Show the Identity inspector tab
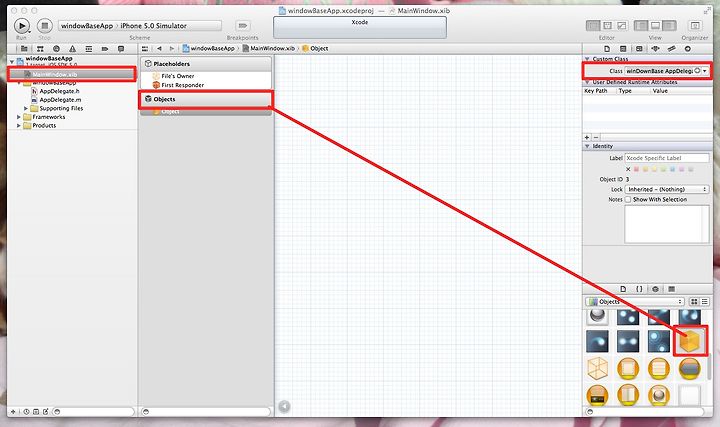720x427 pixels. click(x=639, y=49)
